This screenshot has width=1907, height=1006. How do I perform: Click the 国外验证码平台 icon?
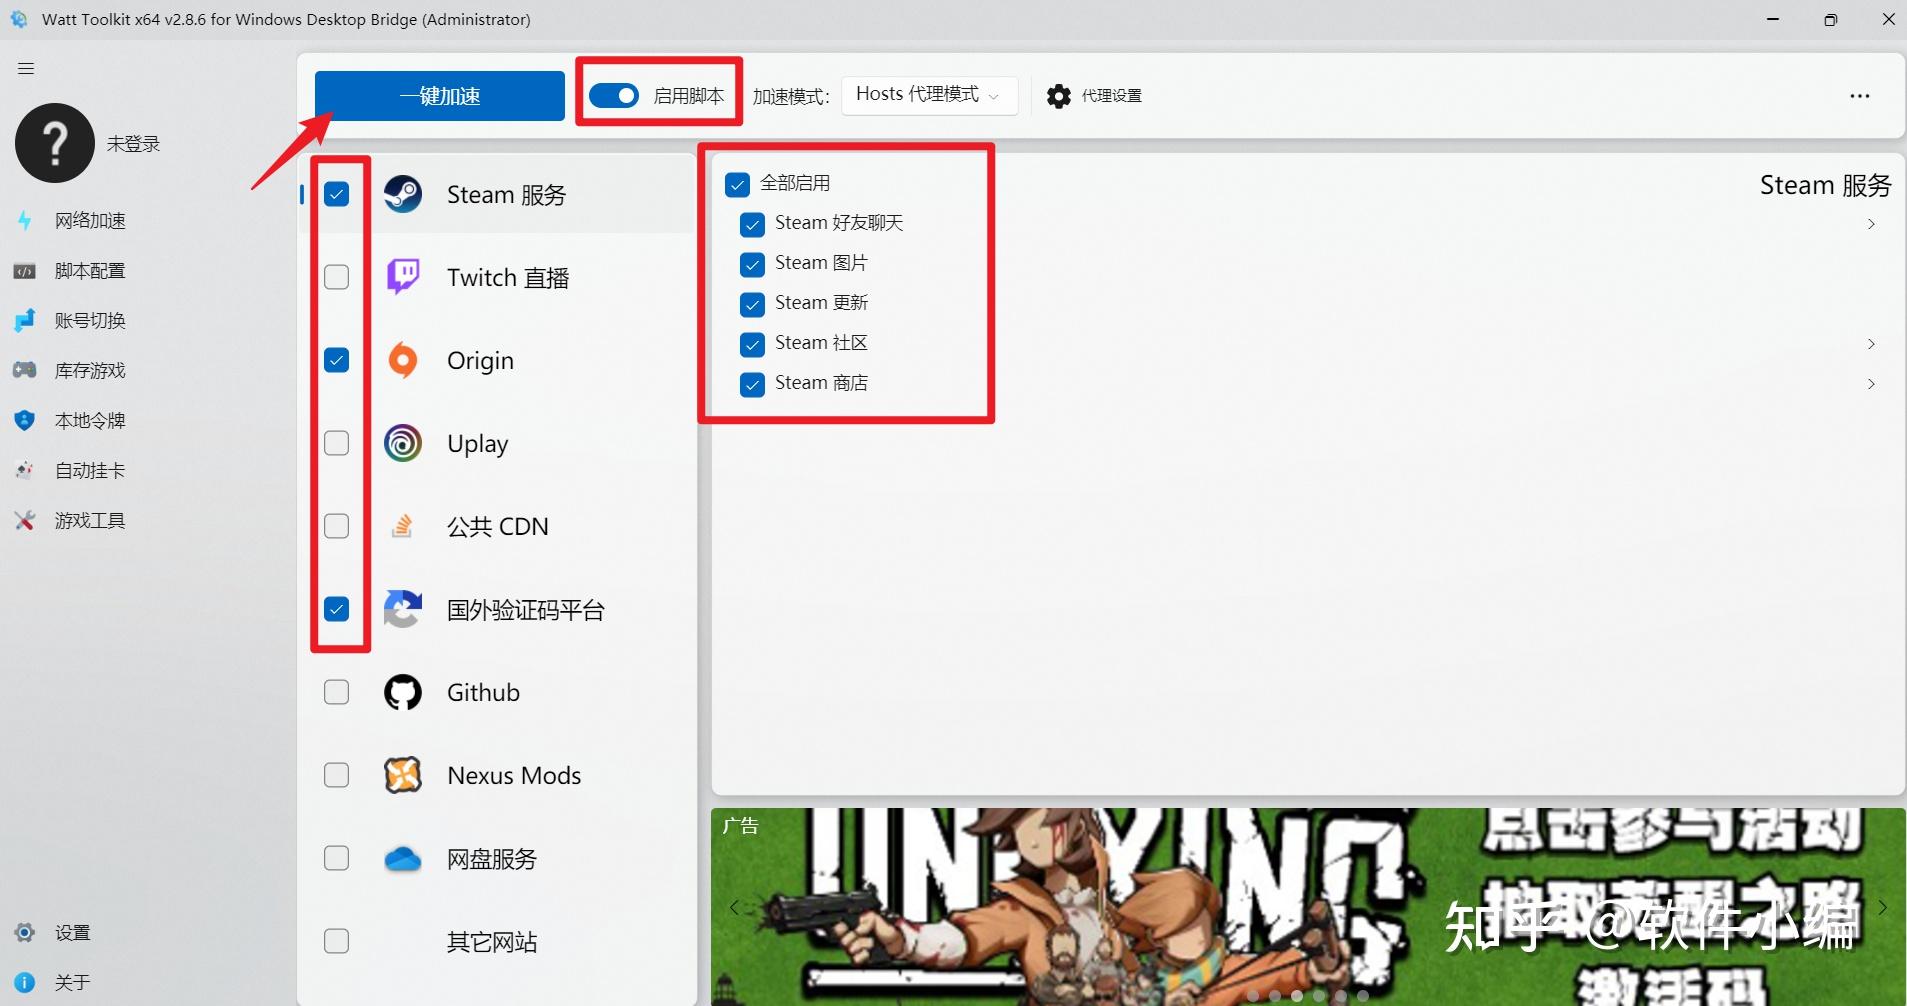coord(403,609)
